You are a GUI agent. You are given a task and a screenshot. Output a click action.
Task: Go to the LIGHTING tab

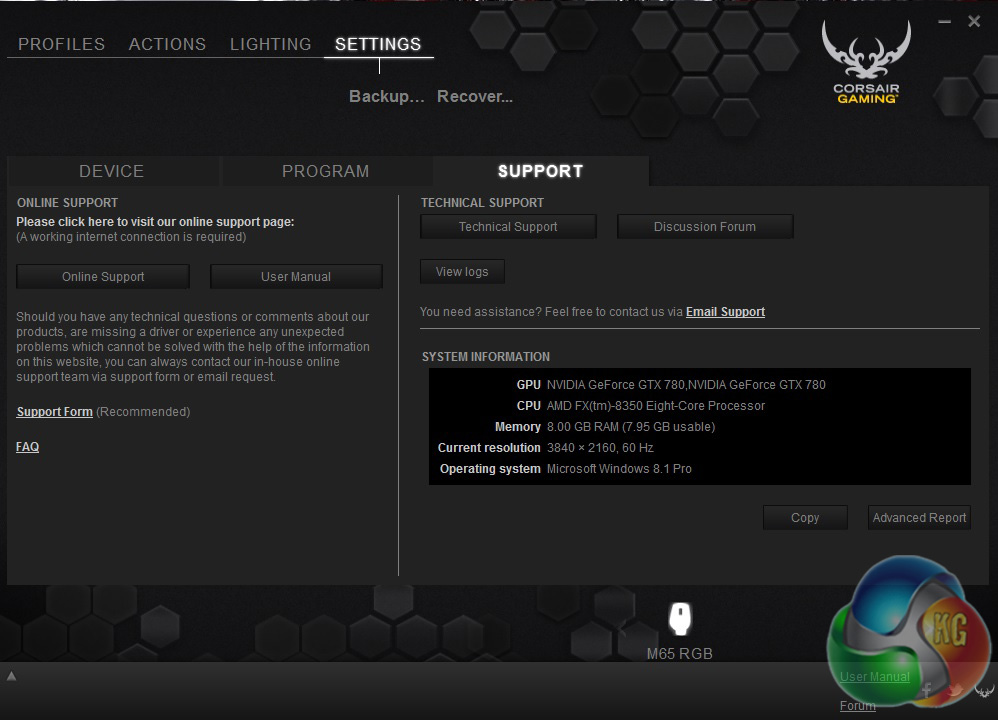(x=271, y=44)
